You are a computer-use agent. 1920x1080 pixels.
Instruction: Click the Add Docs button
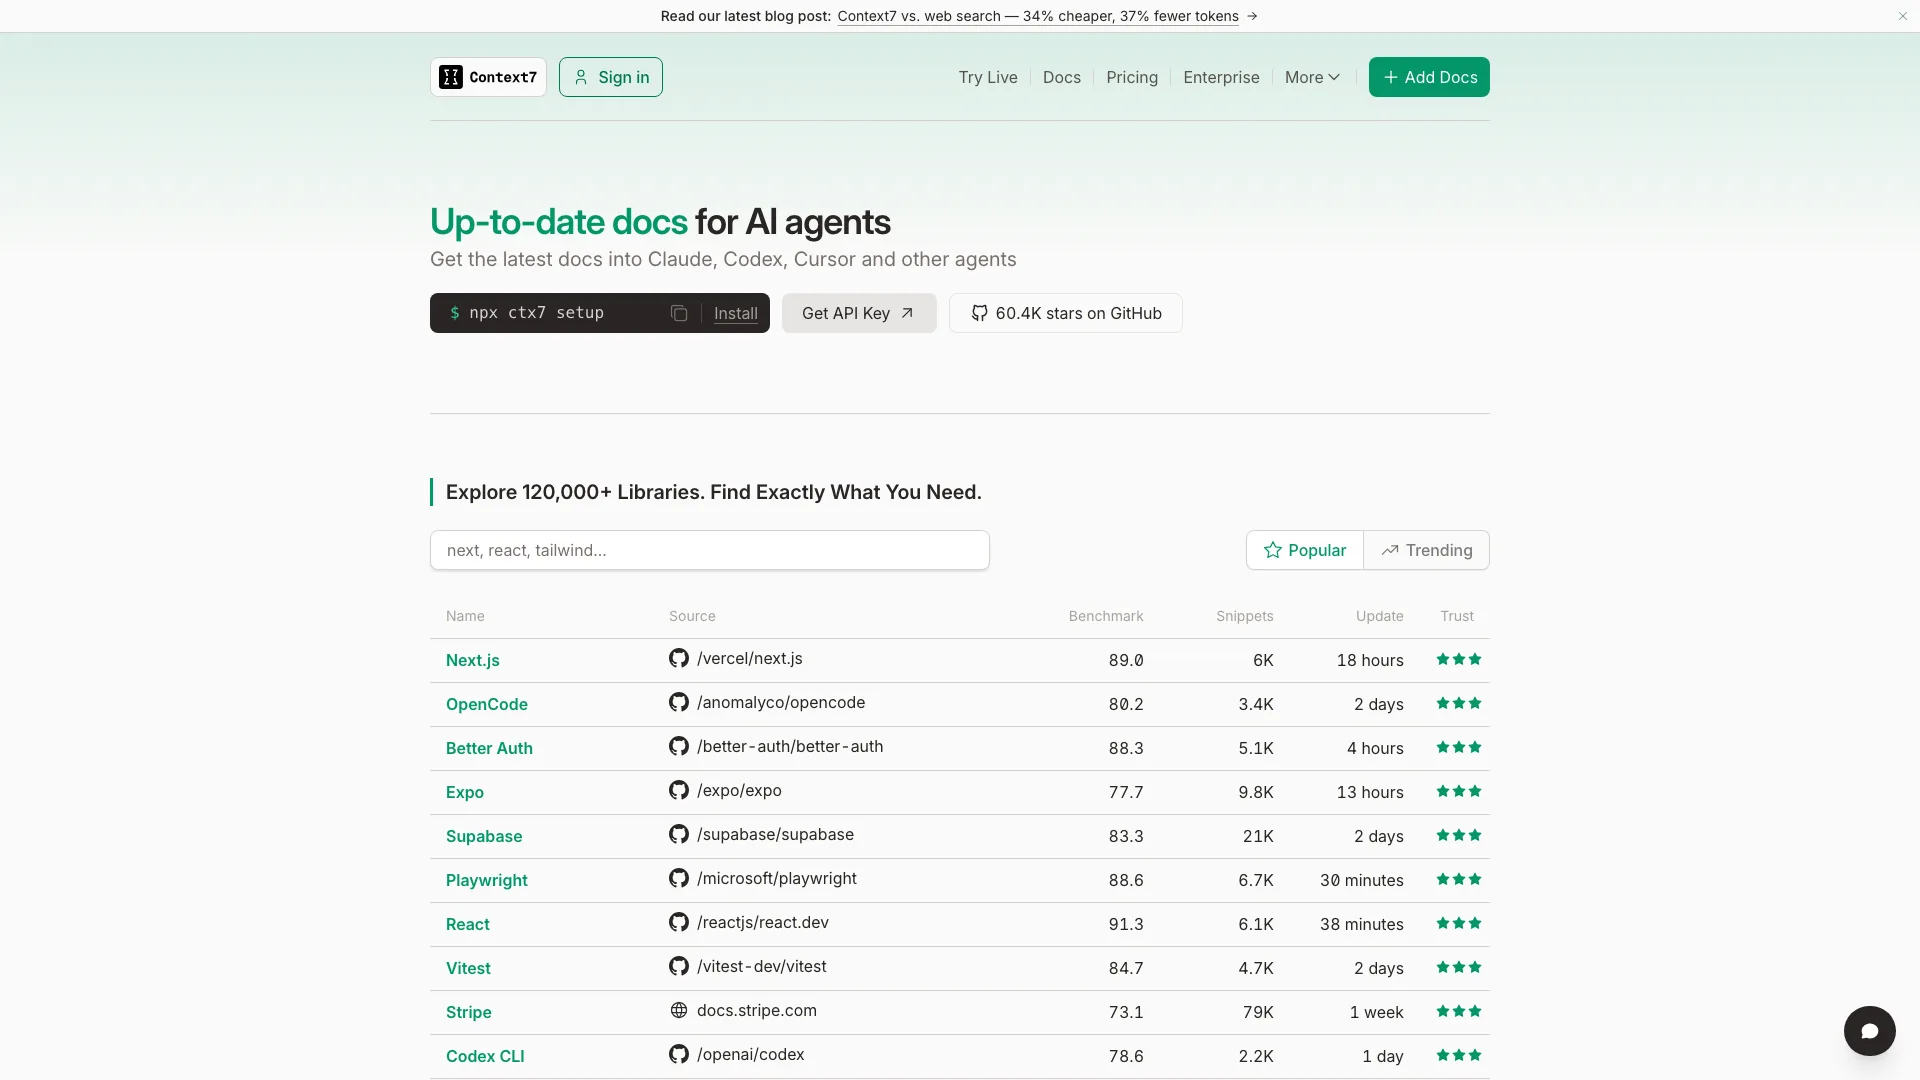point(1429,77)
